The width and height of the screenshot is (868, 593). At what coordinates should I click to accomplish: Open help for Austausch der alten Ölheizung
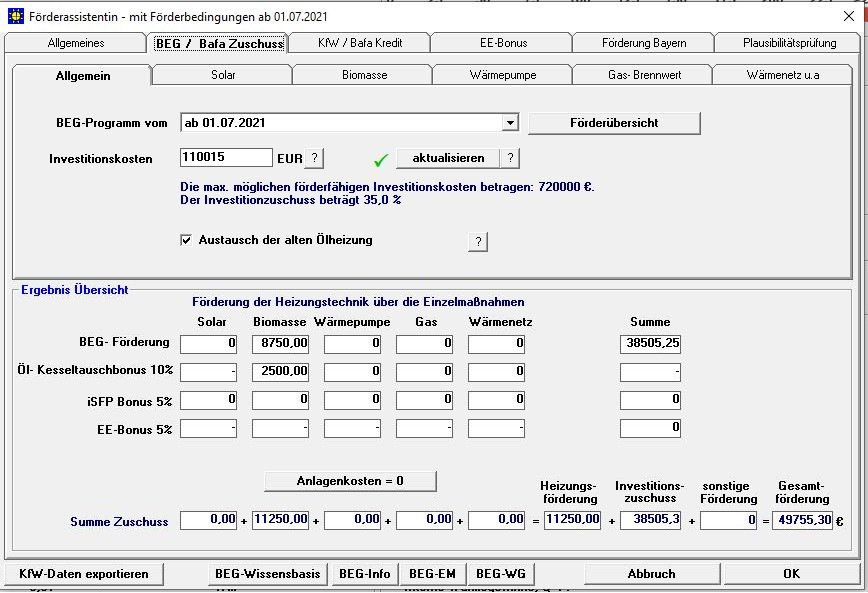[x=478, y=242]
